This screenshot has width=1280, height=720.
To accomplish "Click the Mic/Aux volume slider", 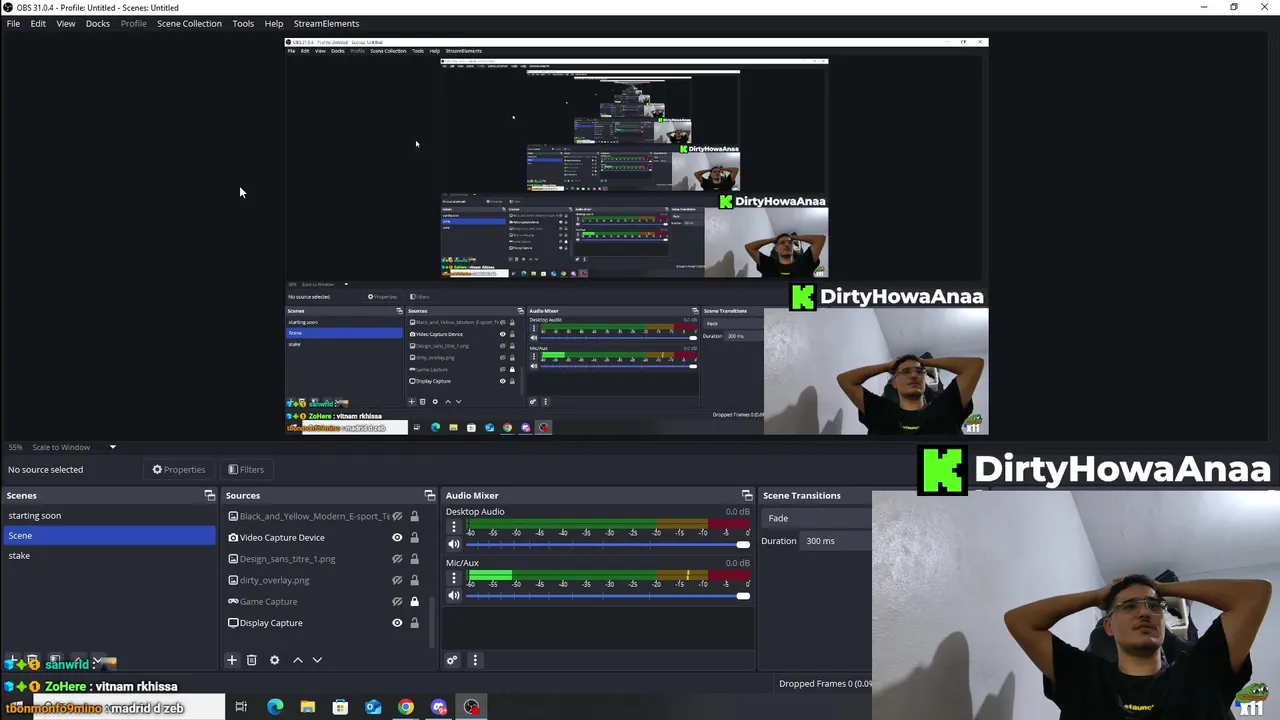I will coord(607,595).
